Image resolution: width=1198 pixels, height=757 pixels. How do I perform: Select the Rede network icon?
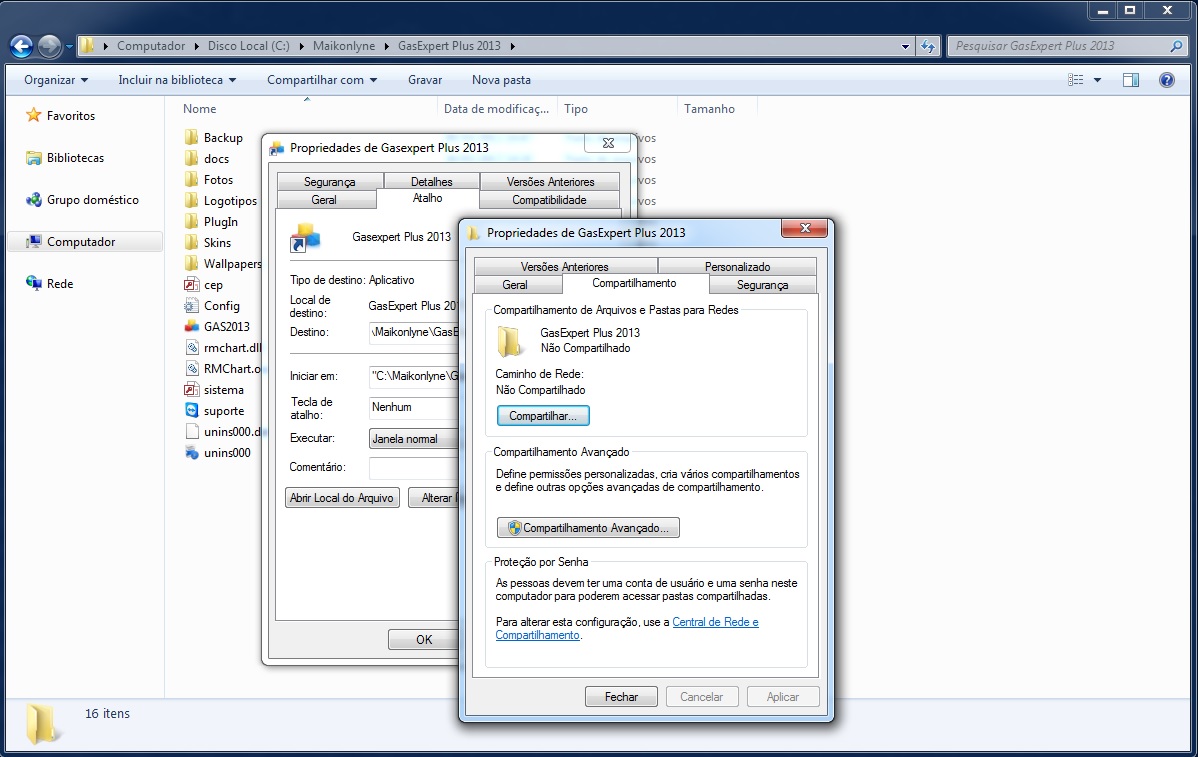point(34,283)
